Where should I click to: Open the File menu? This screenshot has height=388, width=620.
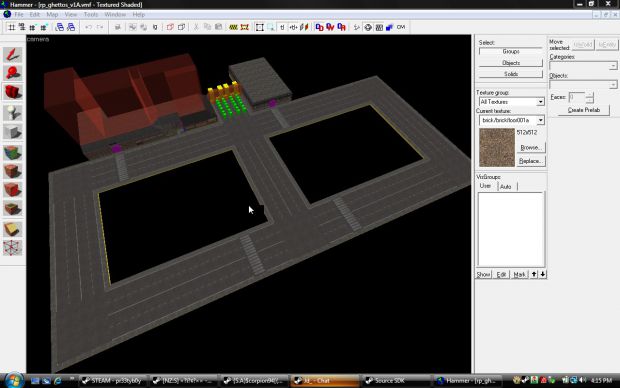(x=19, y=15)
